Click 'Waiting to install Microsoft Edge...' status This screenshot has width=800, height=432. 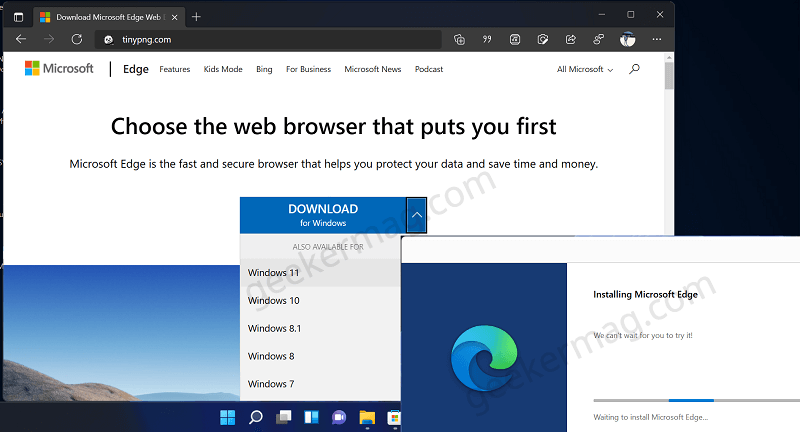pos(651,417)
